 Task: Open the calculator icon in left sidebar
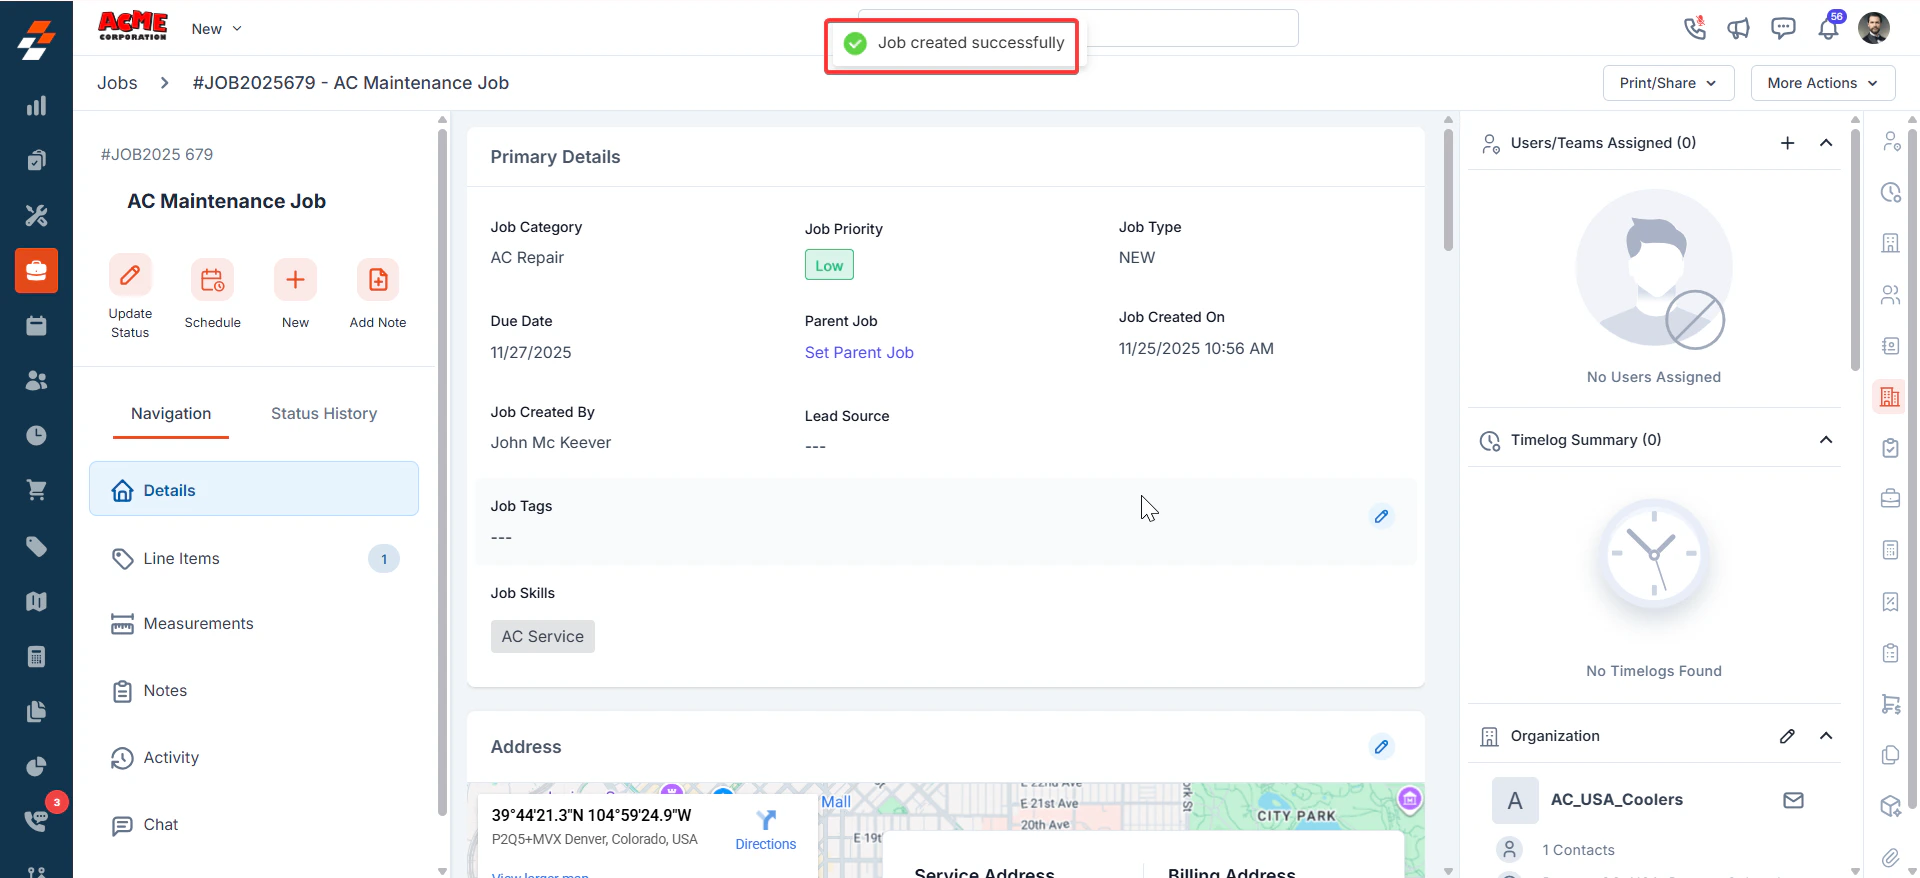[x=36, y=656]
